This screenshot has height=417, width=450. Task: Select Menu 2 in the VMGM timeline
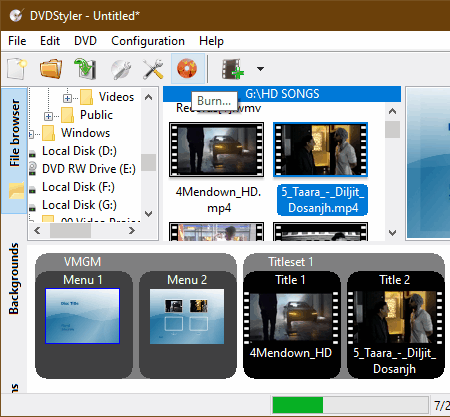point(187,315)
